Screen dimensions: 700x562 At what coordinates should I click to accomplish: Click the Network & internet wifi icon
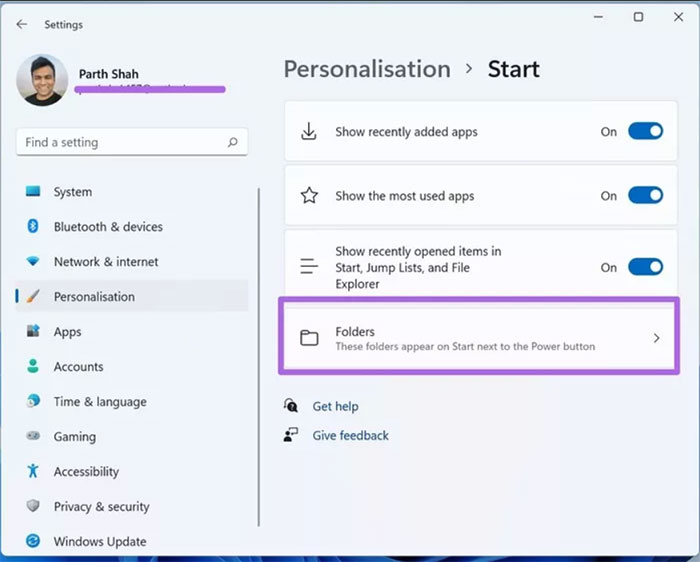pos(33,262)
